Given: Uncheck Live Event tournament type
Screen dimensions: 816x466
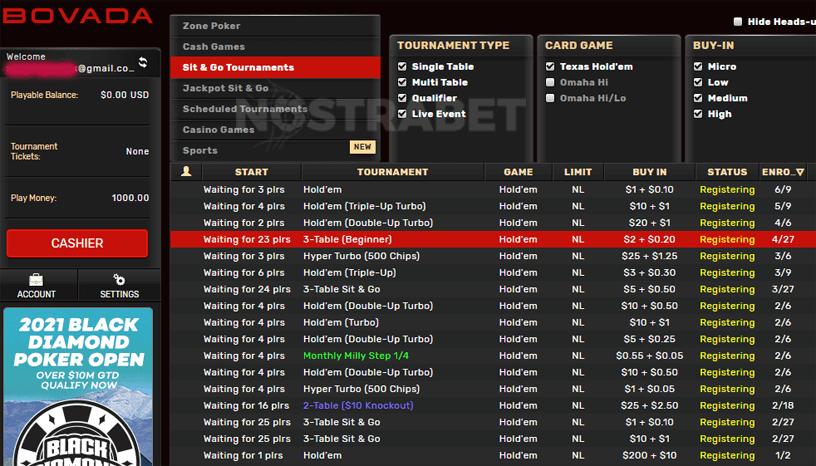Looking at the screenshot, I should (402, 114).
